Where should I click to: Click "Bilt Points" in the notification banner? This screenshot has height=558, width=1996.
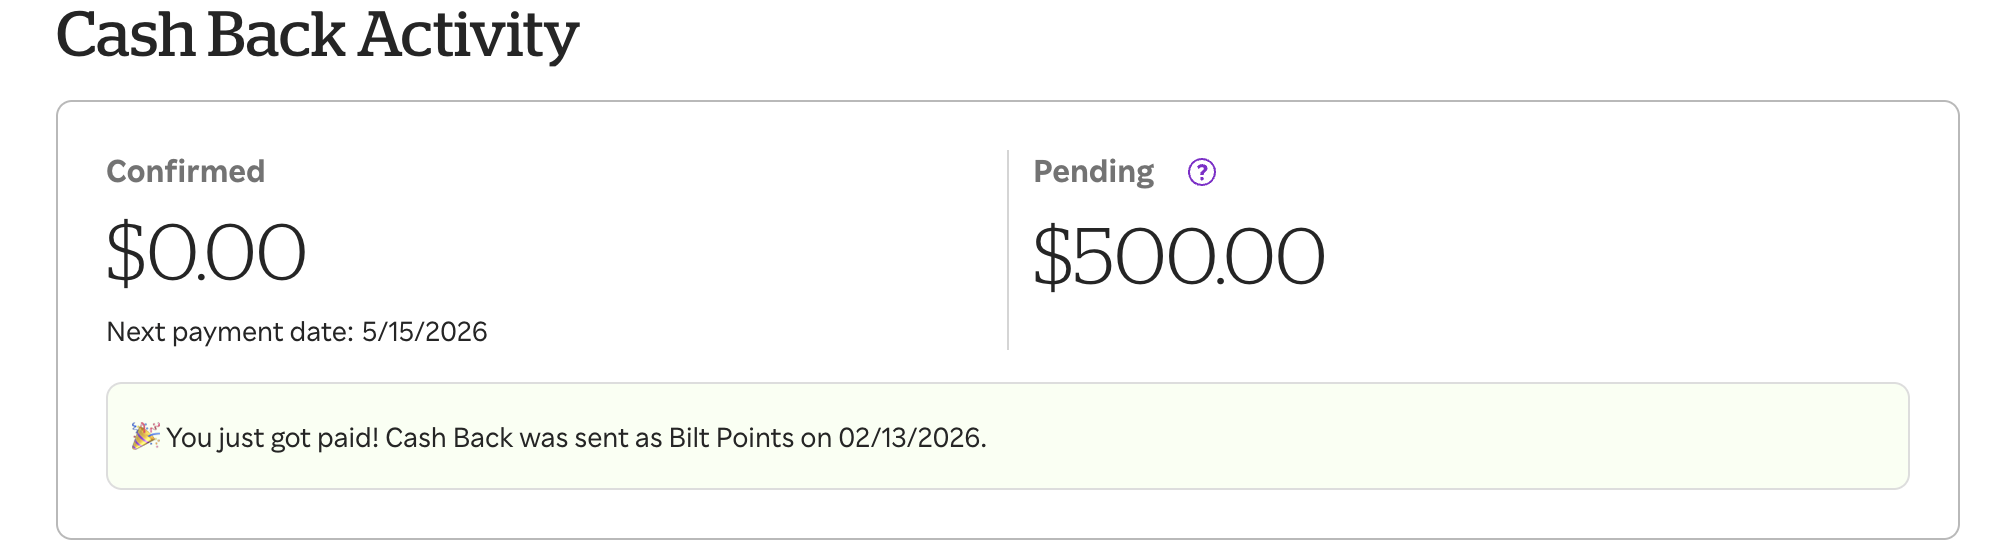(731, 438)
